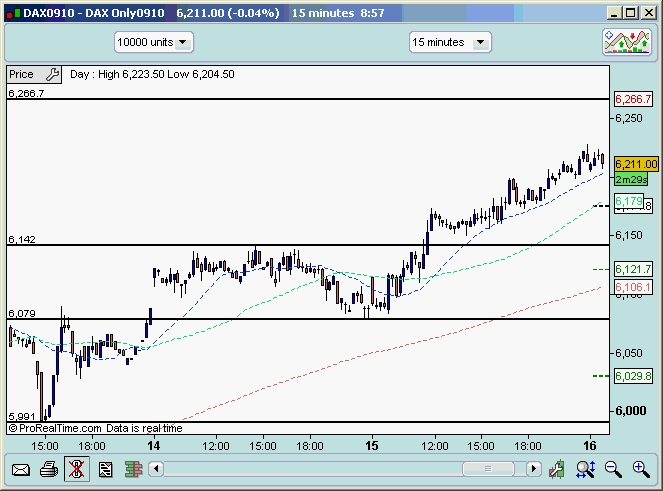663x491 pixels.
Task: Open the green and red order book icon
Action: coord(133,469)
